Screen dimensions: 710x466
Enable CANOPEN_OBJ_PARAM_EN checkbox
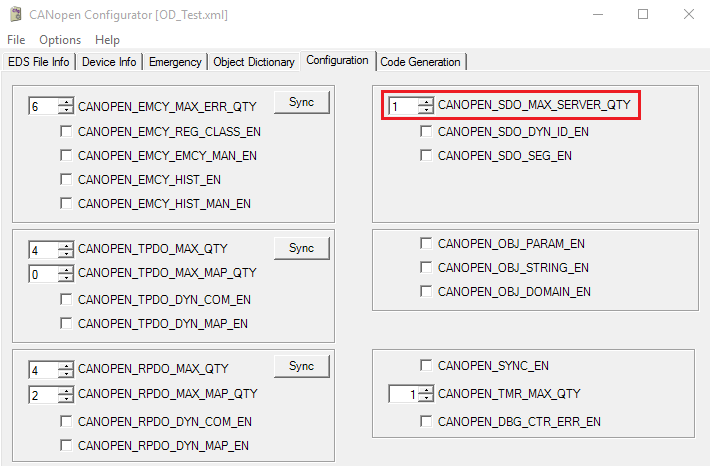point(426,243)
